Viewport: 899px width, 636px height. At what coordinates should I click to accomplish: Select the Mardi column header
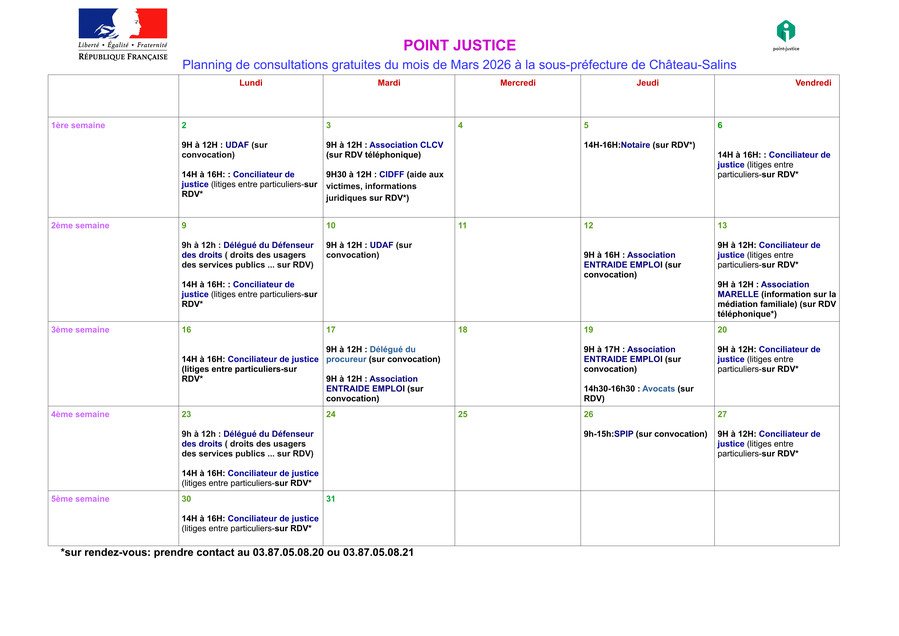pos(389,83)
